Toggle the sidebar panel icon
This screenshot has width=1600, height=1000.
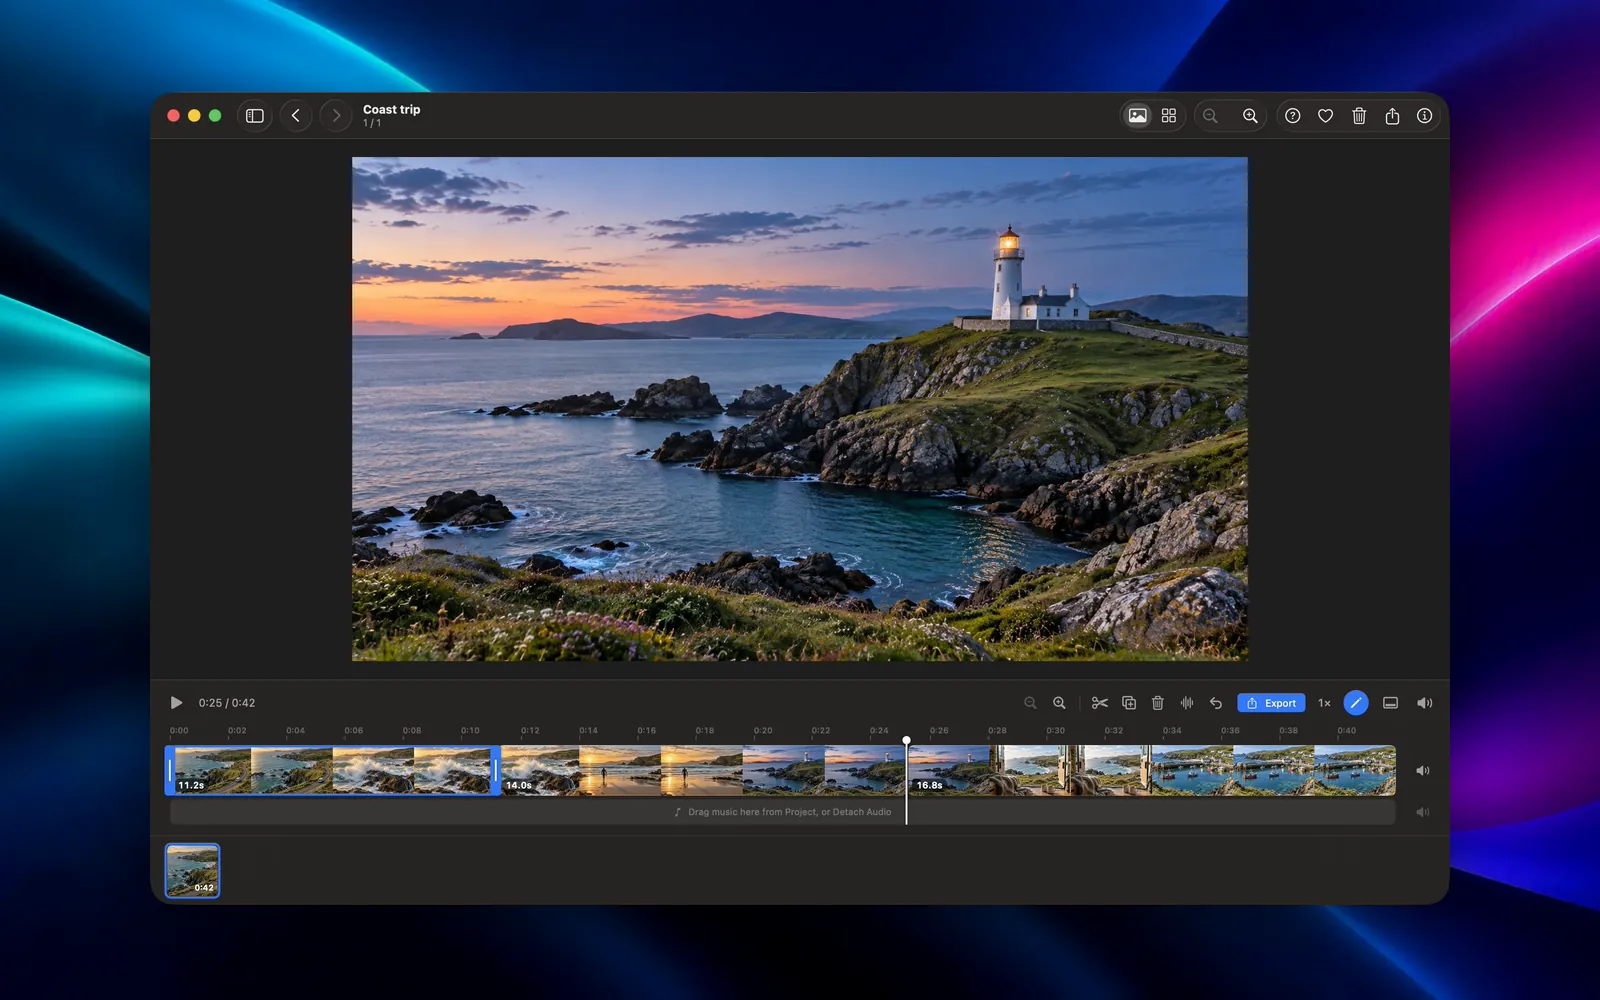(x=255, y=116)
